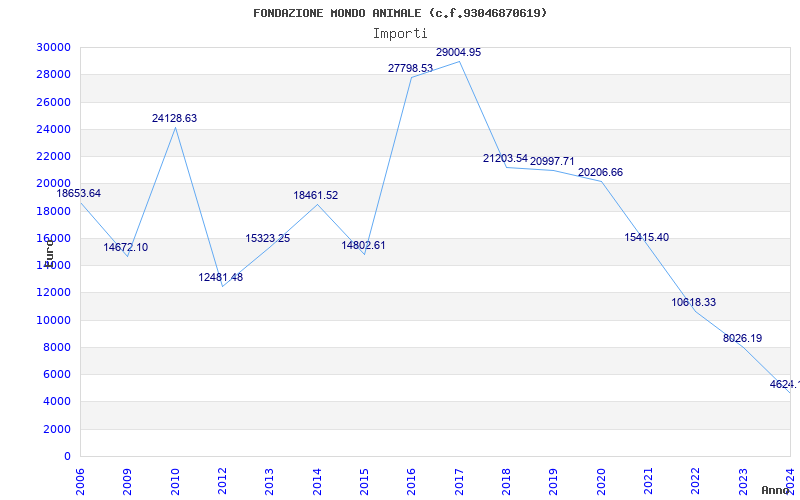Viewport: 800px width, 500px height.
Task: Click x-axis year 2020
Action: pos(601,481)
